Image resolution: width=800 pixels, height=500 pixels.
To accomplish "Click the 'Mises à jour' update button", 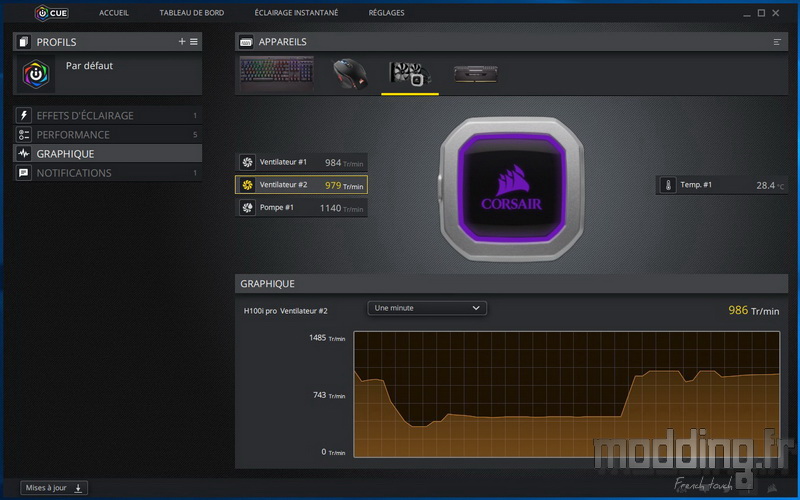I will click(x=54, y=488).
